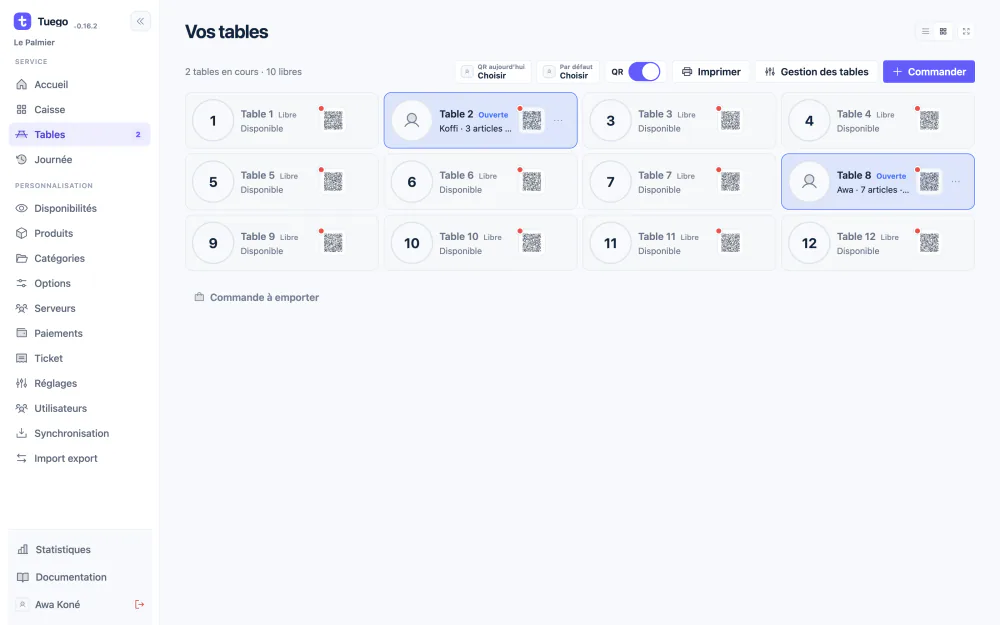Open Table 8 more options menu
Screen dimensions: 1000x625
click(x=955, y=182)
